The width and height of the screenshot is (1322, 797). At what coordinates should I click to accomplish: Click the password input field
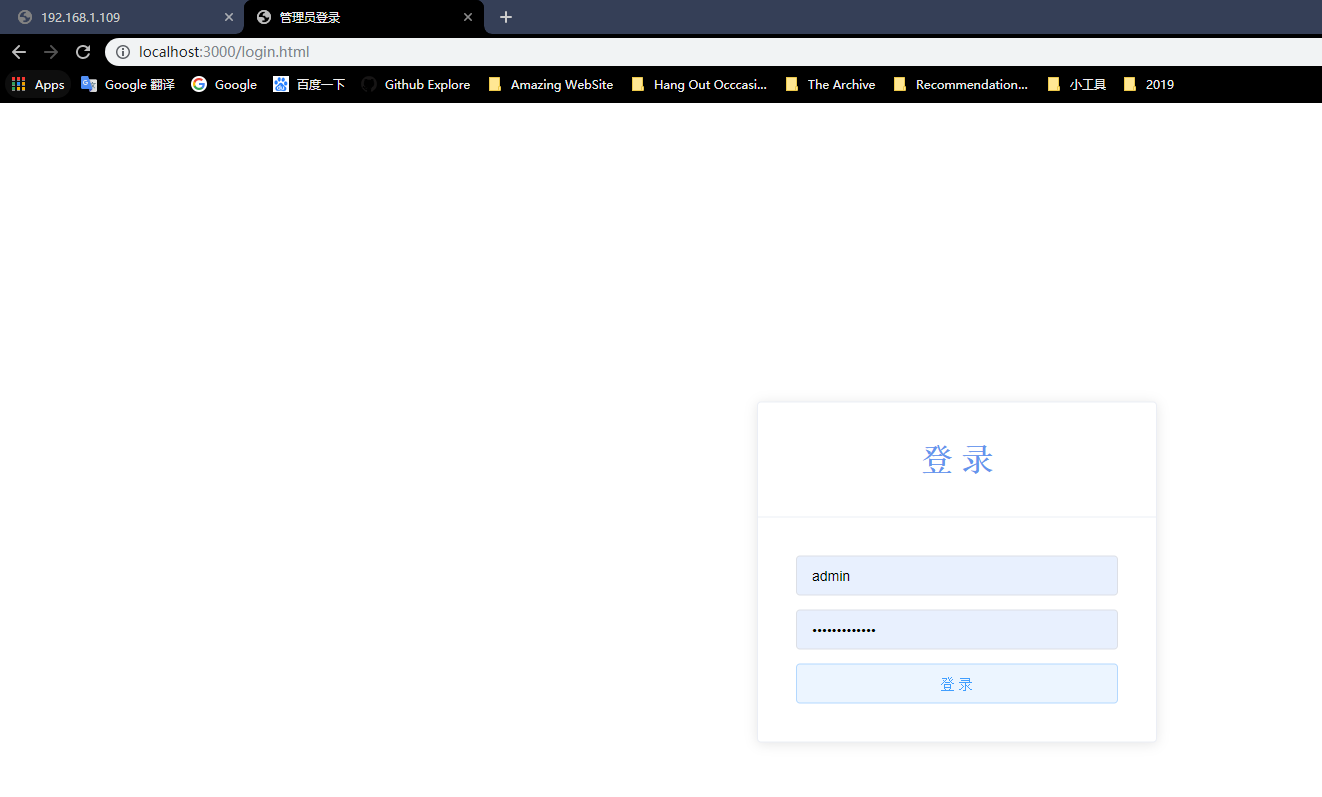[956, 629]
